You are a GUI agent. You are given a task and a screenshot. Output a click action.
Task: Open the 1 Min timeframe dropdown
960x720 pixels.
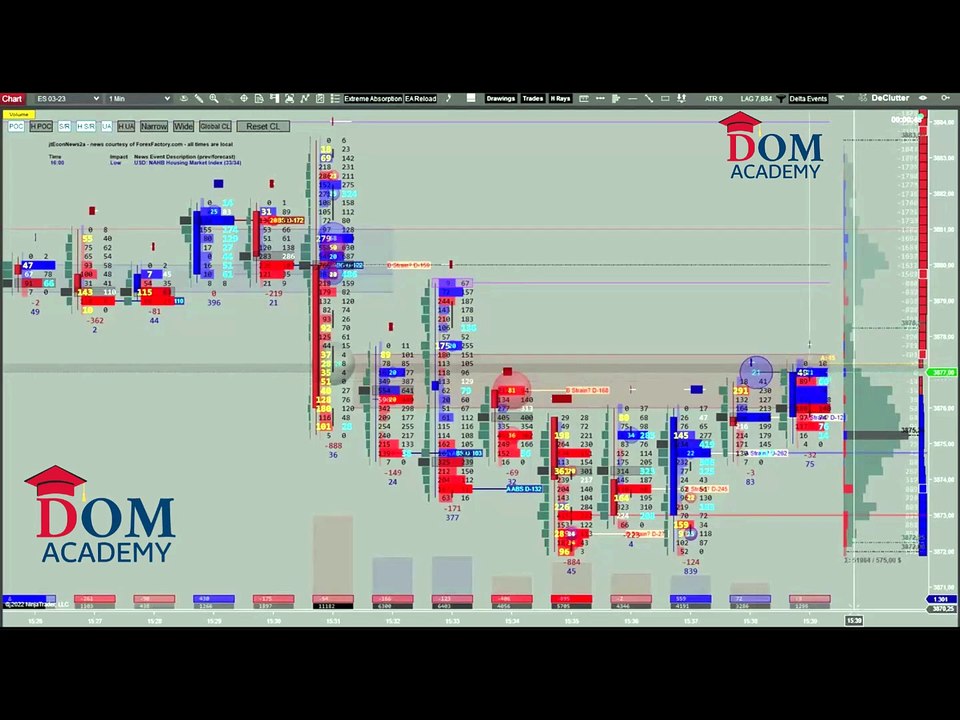click(x=138, y=99)
